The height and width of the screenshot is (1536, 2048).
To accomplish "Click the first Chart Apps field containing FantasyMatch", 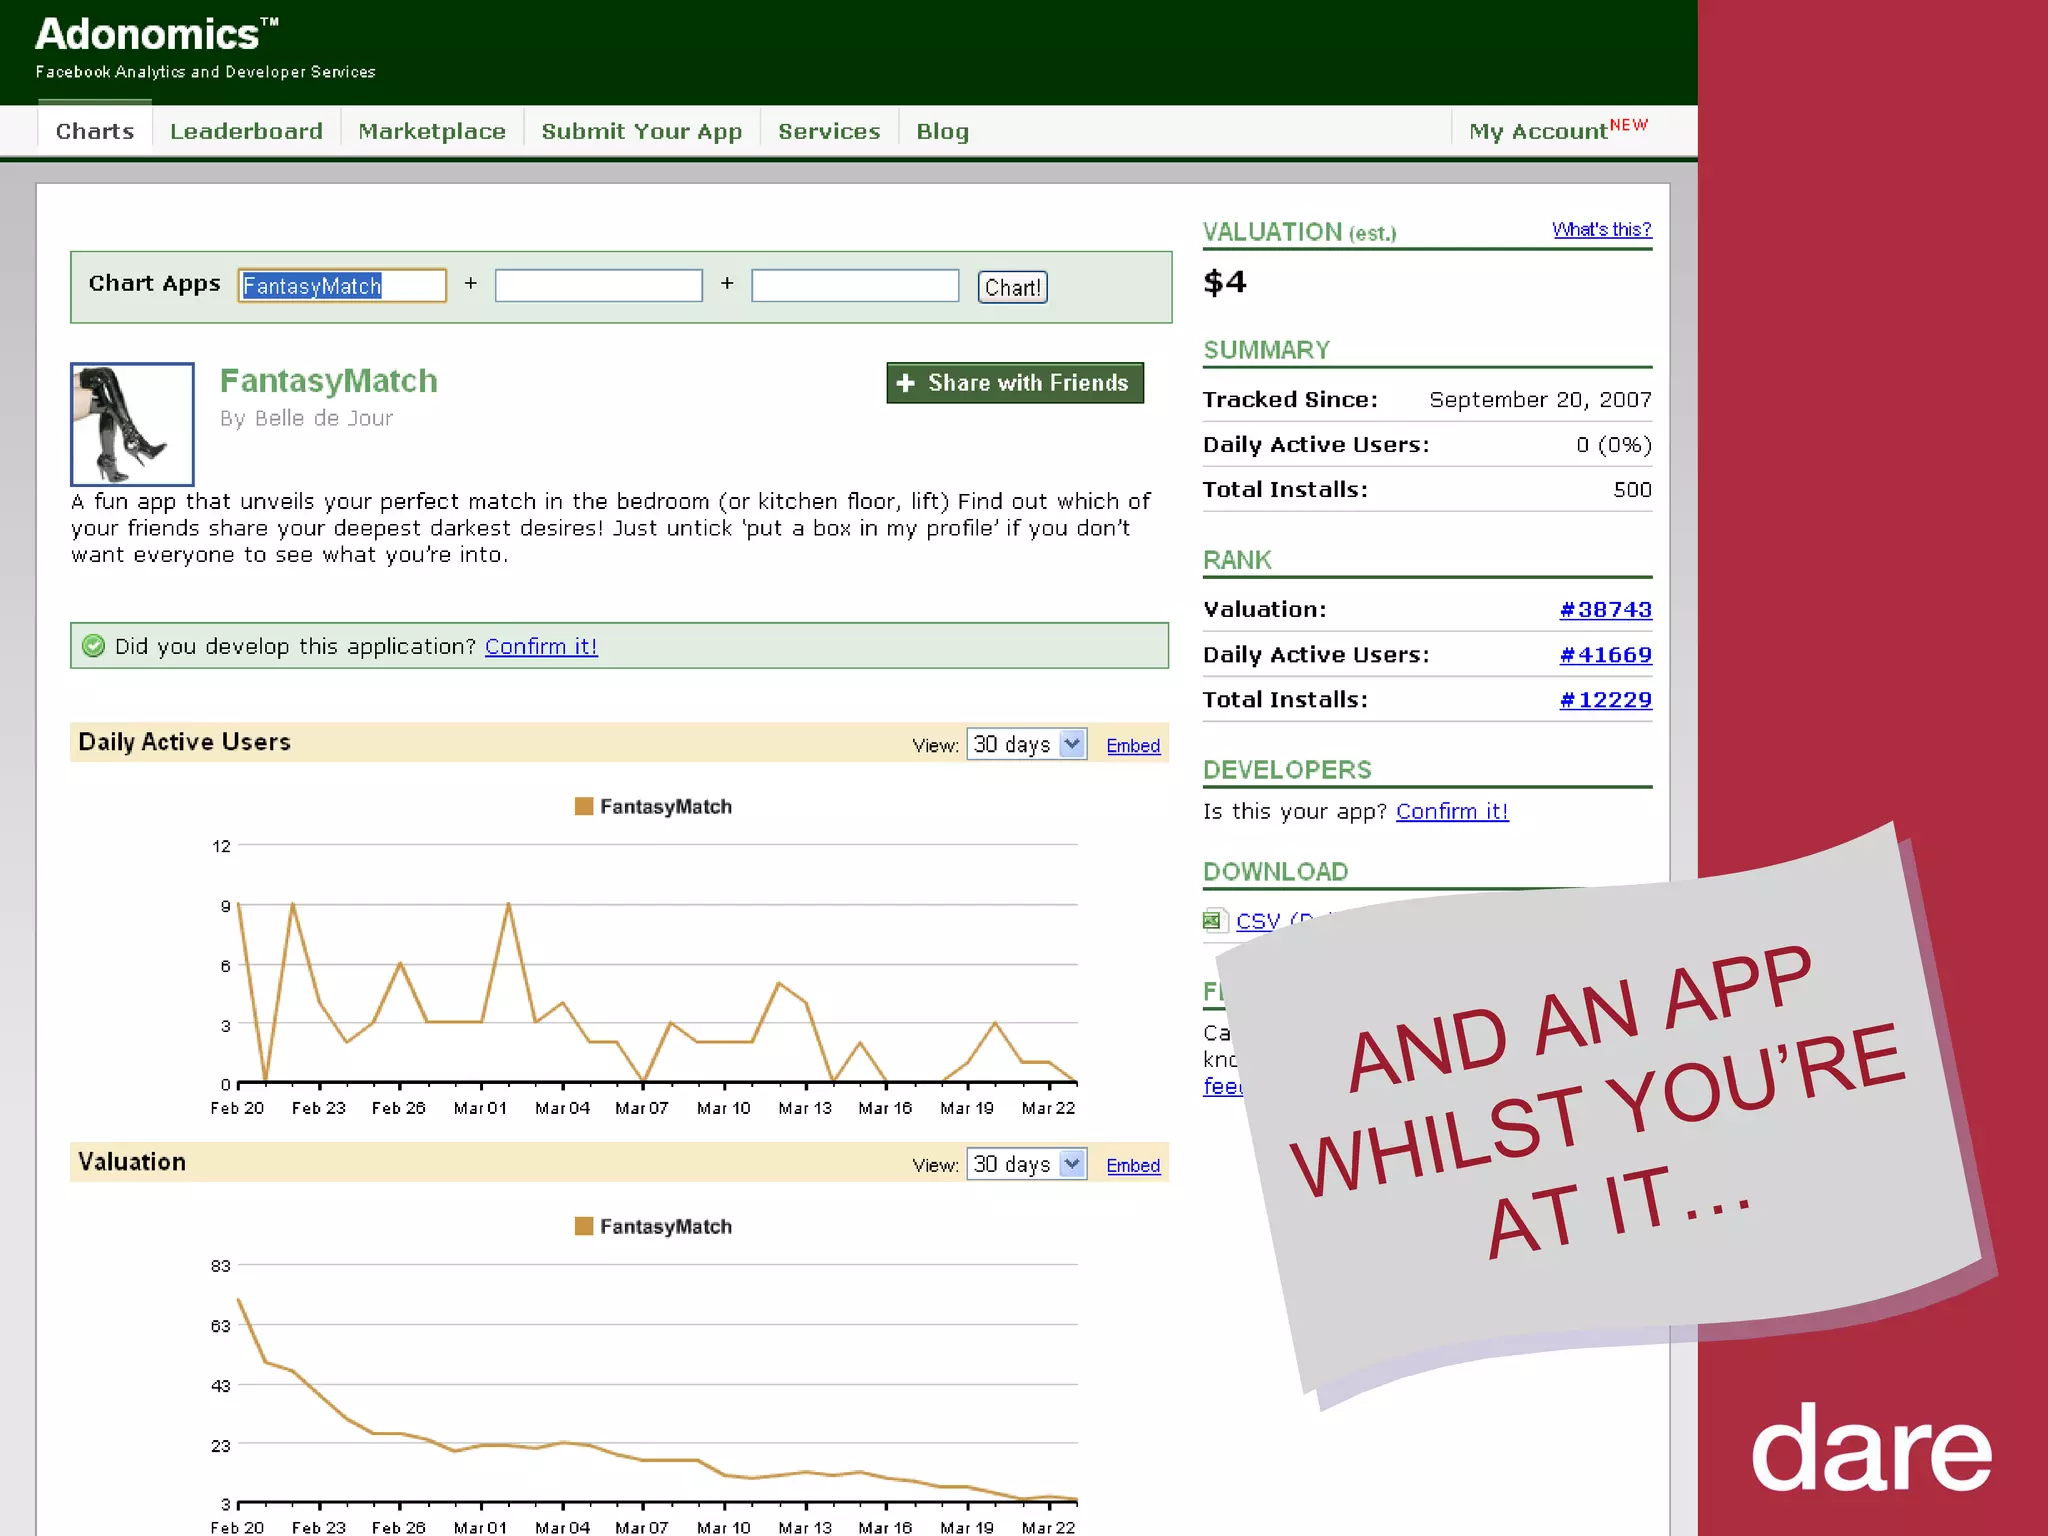I will coord(342,286).
